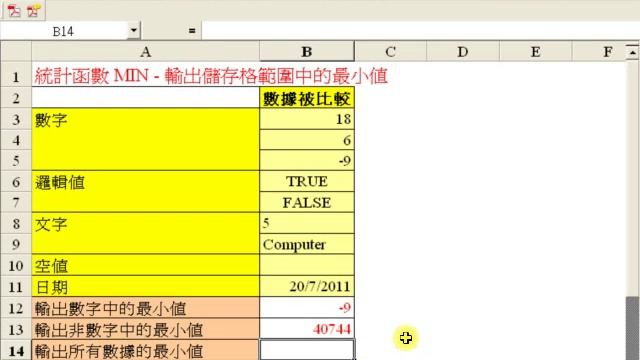Screen dimensions: 640x360
Task: Select row 9 header
Action: pyautogui.click(x=16, y=244)
